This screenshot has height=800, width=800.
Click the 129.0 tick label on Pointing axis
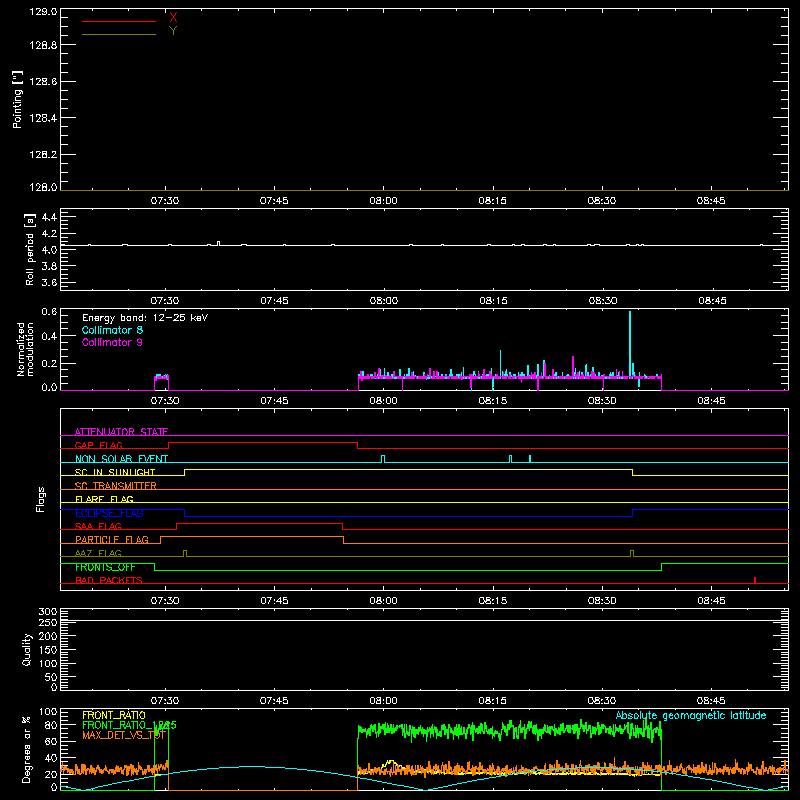pos(43,12)
